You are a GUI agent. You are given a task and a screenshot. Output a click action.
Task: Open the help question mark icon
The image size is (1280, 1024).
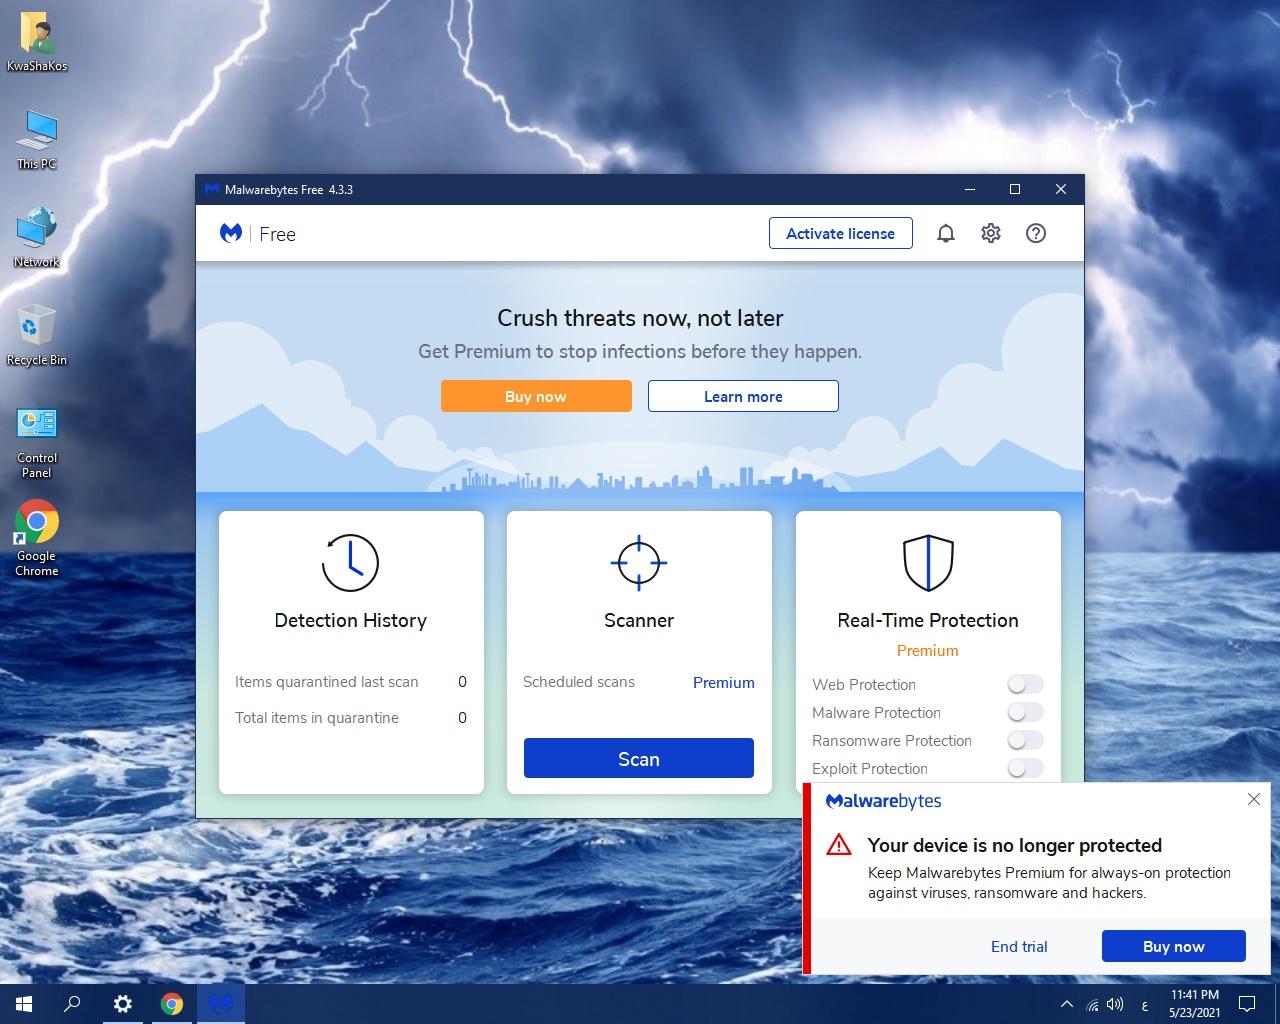click(1036, 233)
